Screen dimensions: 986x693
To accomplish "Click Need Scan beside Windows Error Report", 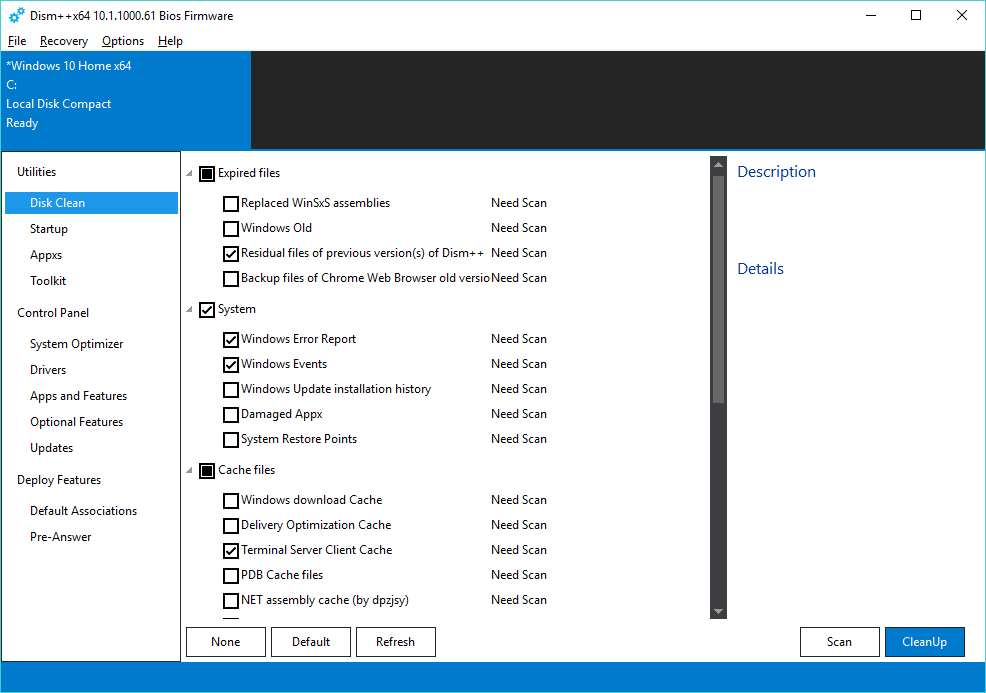I will 519,339.
